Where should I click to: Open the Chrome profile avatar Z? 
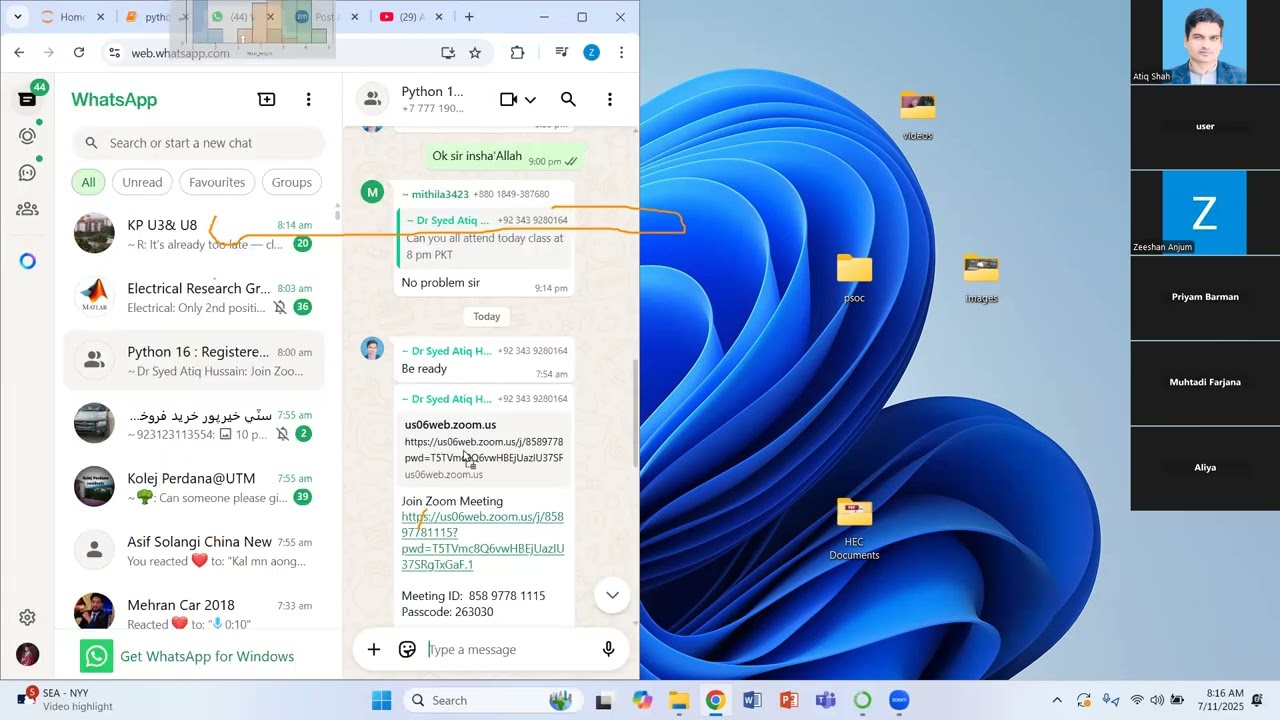tap(592, 52)
